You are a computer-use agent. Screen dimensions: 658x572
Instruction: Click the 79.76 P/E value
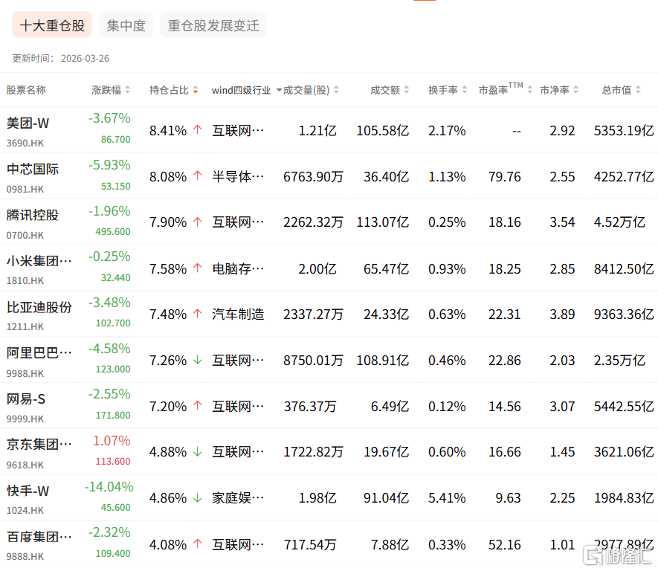(504, 177)
